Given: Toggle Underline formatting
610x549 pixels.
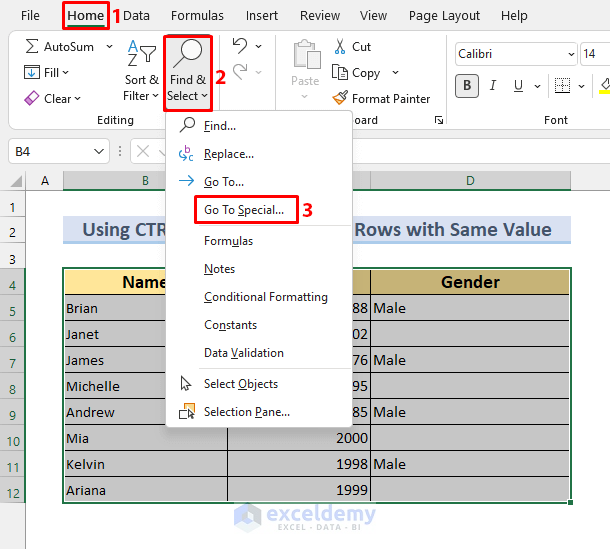Looking at the screenshot, I should tap(518, 85).
